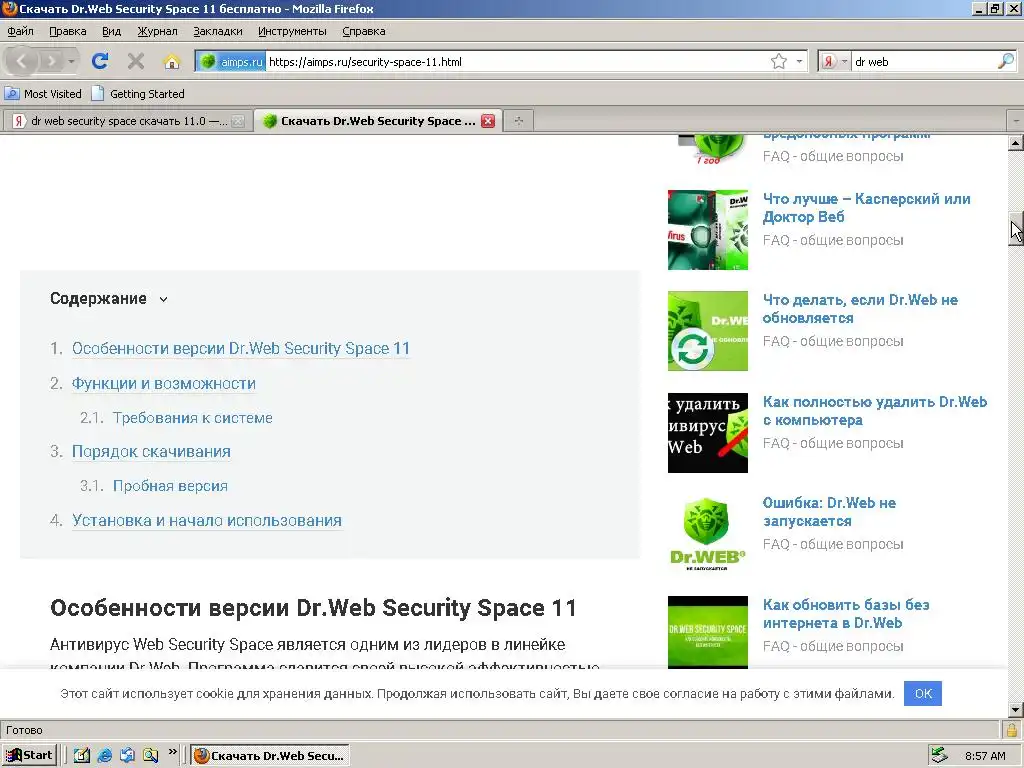
Task: Open 'Как полностью удалить Dr.Web с компьютера'
Action: pyautogui.click(x=875, y=411)
